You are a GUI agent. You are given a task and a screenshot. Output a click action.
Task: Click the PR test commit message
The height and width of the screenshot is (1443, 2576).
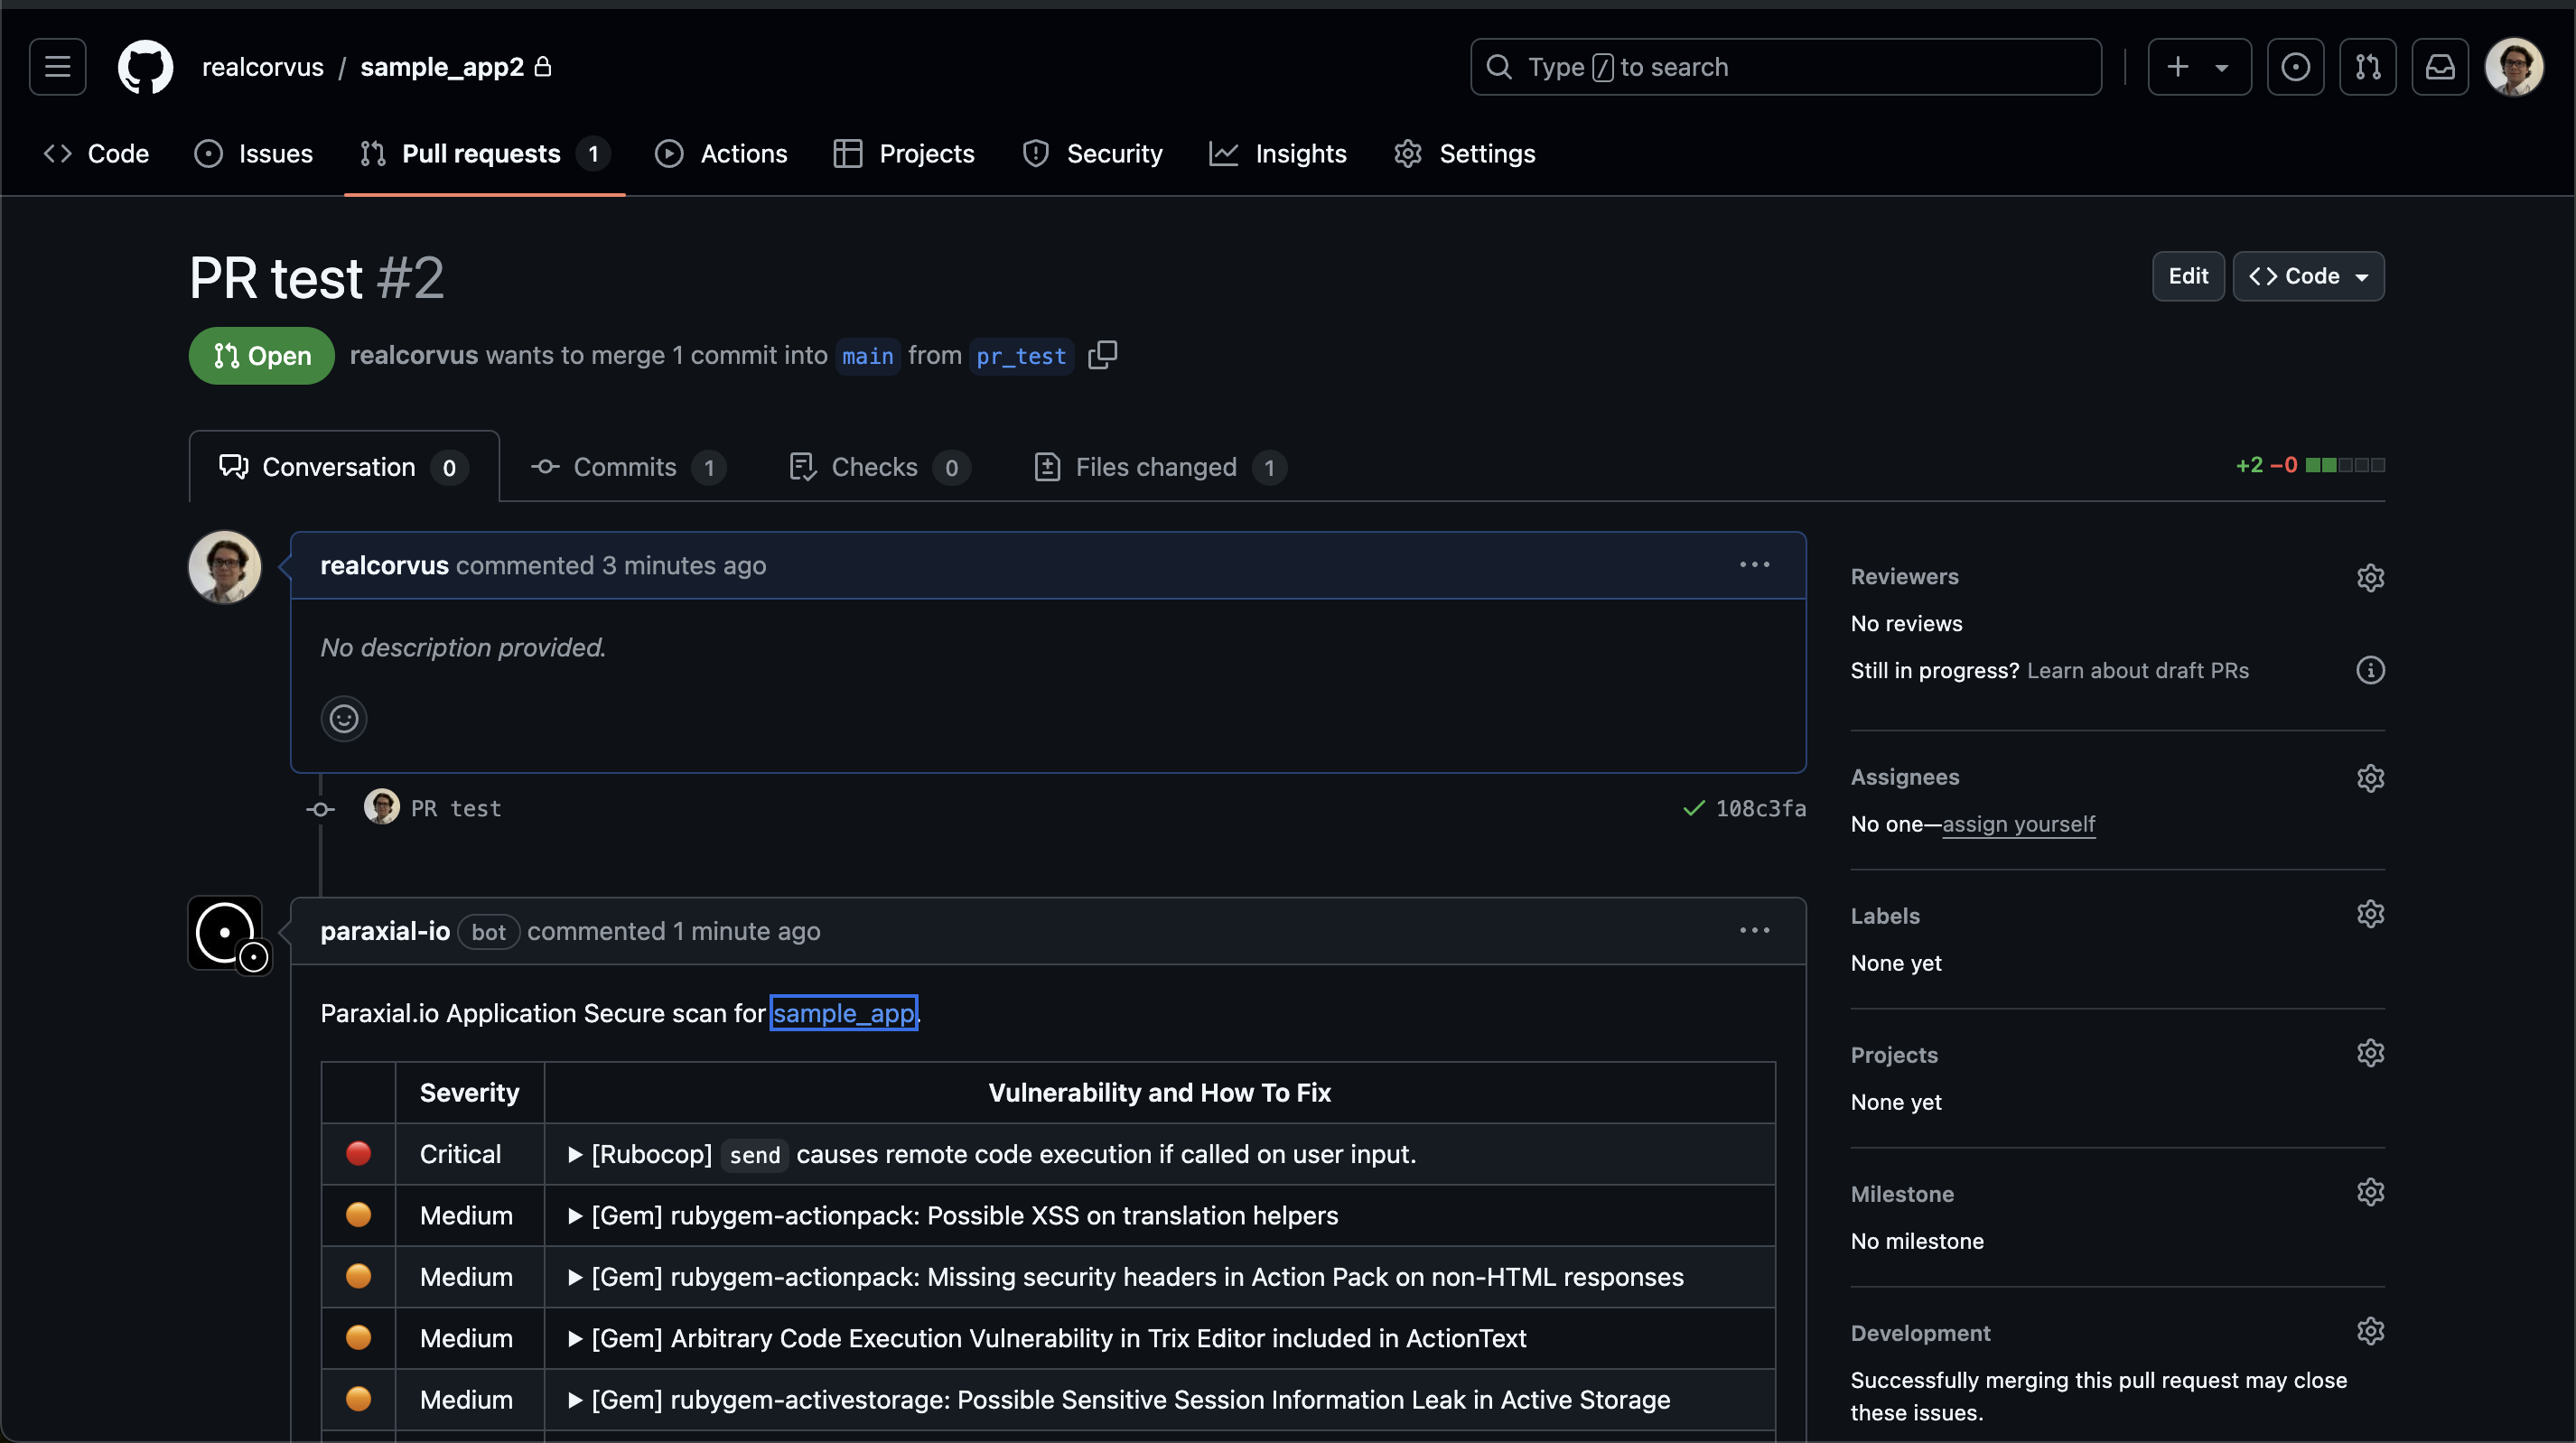click(456, 808)
